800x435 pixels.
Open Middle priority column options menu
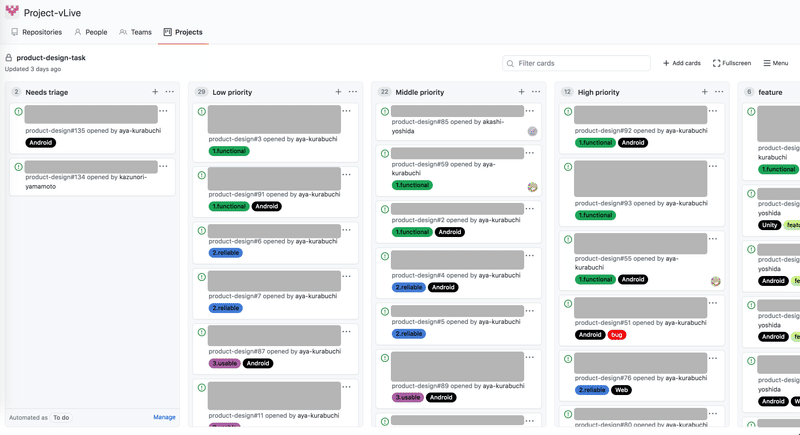point(536,92)
